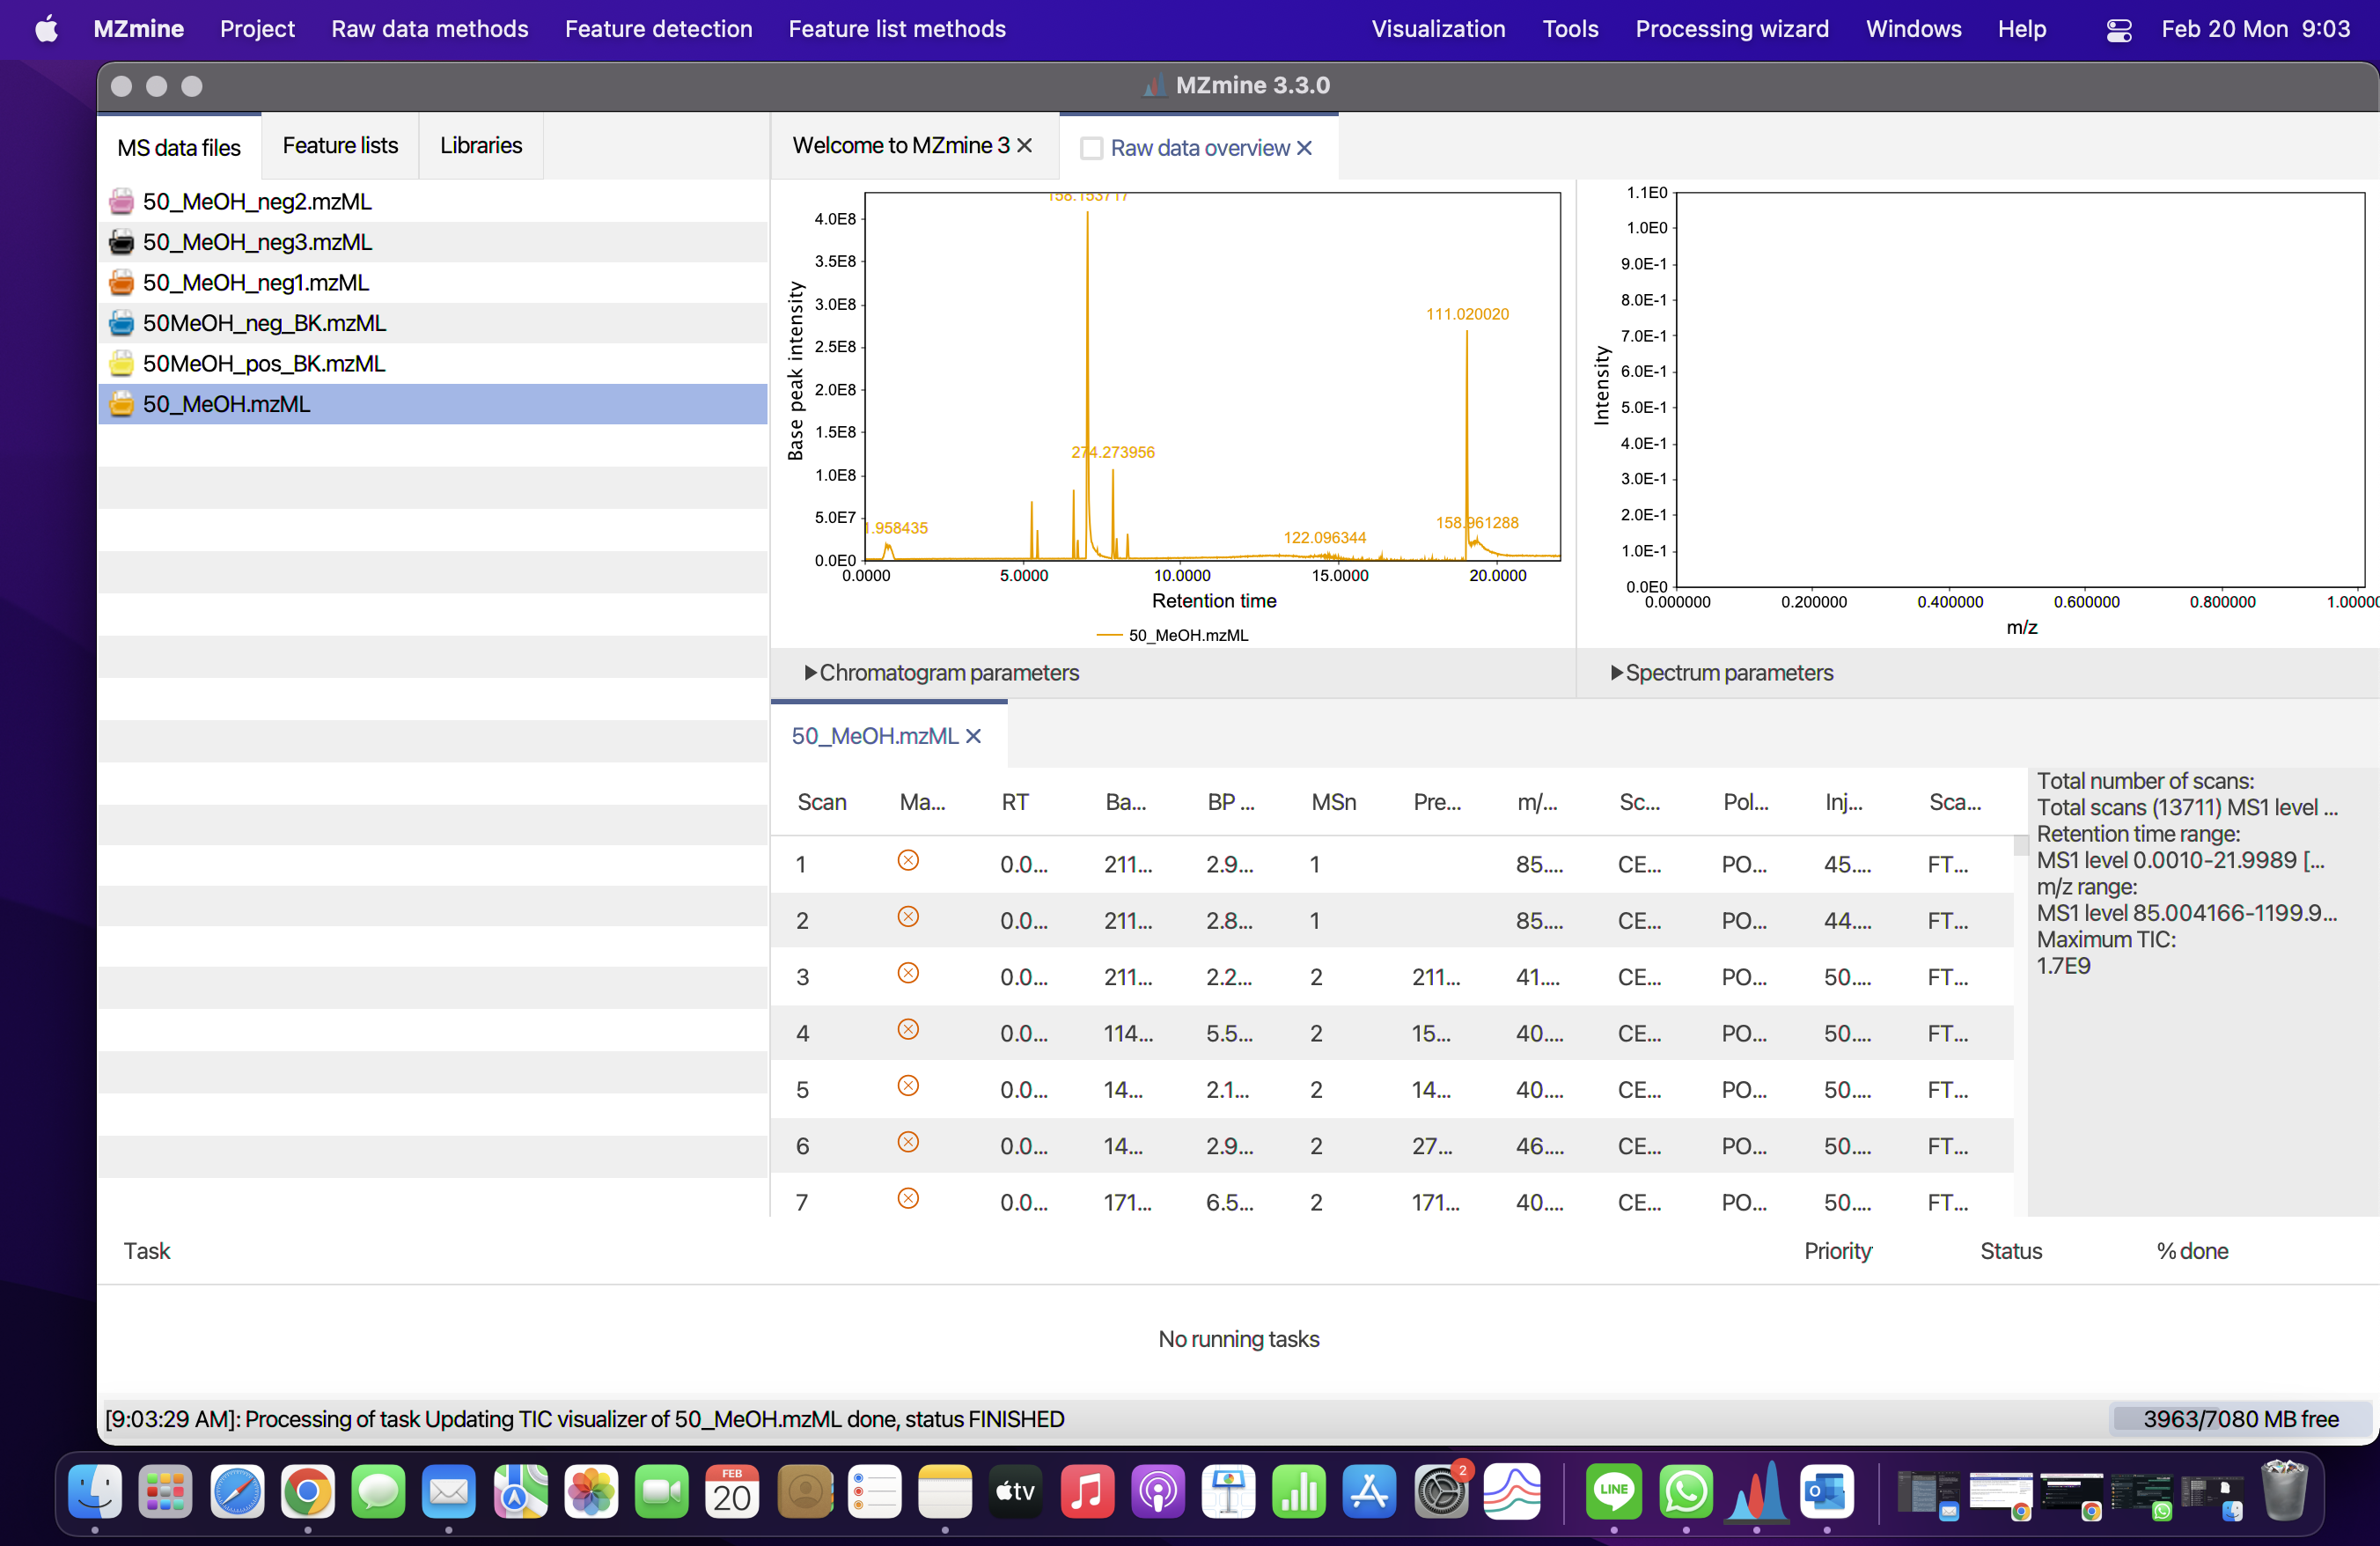Click the orange X icon in scan 1 row
Viewport: 2380px width, 1546px height.
[x=908, y=861]
